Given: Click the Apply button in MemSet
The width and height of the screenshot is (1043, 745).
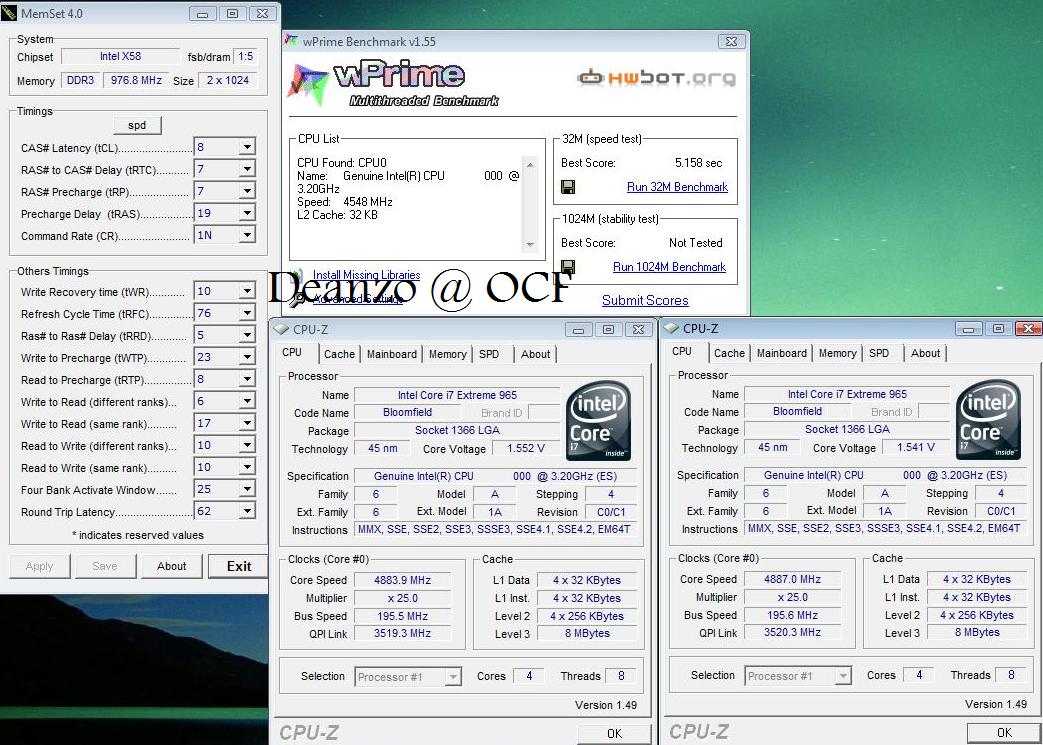Looking at the screenshot, I should pyautogui.click(x=39, y=566).
